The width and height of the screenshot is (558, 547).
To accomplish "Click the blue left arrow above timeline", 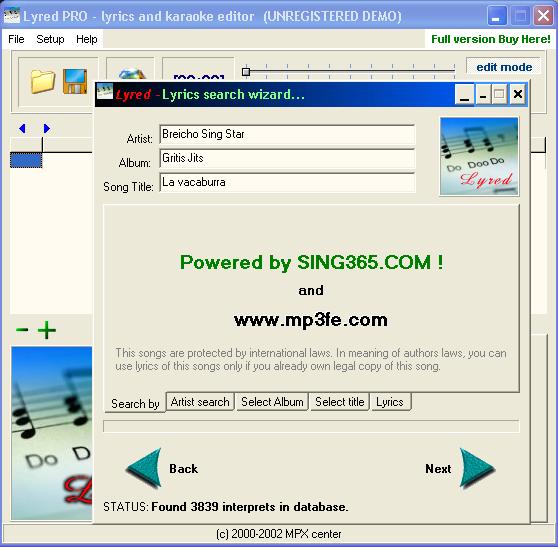I will point(22,128).
